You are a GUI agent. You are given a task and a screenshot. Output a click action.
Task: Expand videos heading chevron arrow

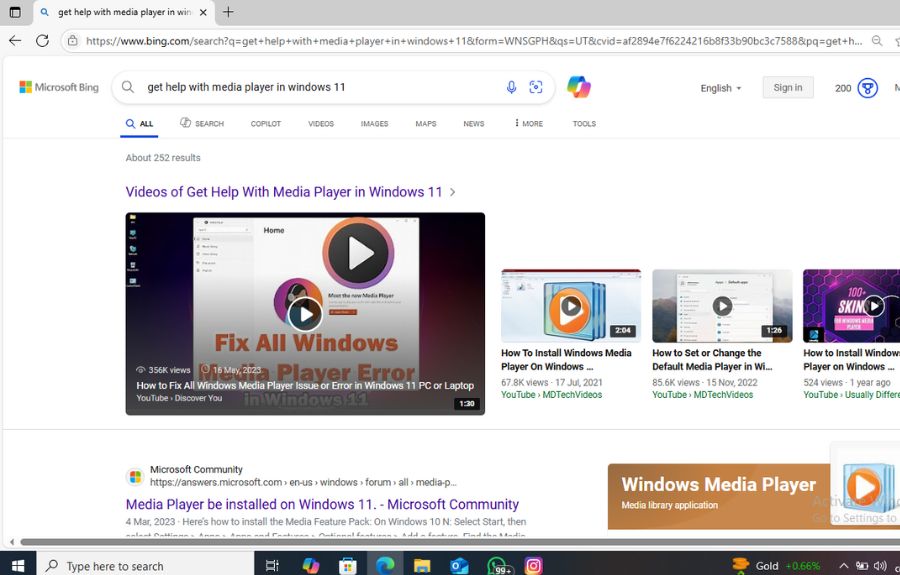(452, 192)
